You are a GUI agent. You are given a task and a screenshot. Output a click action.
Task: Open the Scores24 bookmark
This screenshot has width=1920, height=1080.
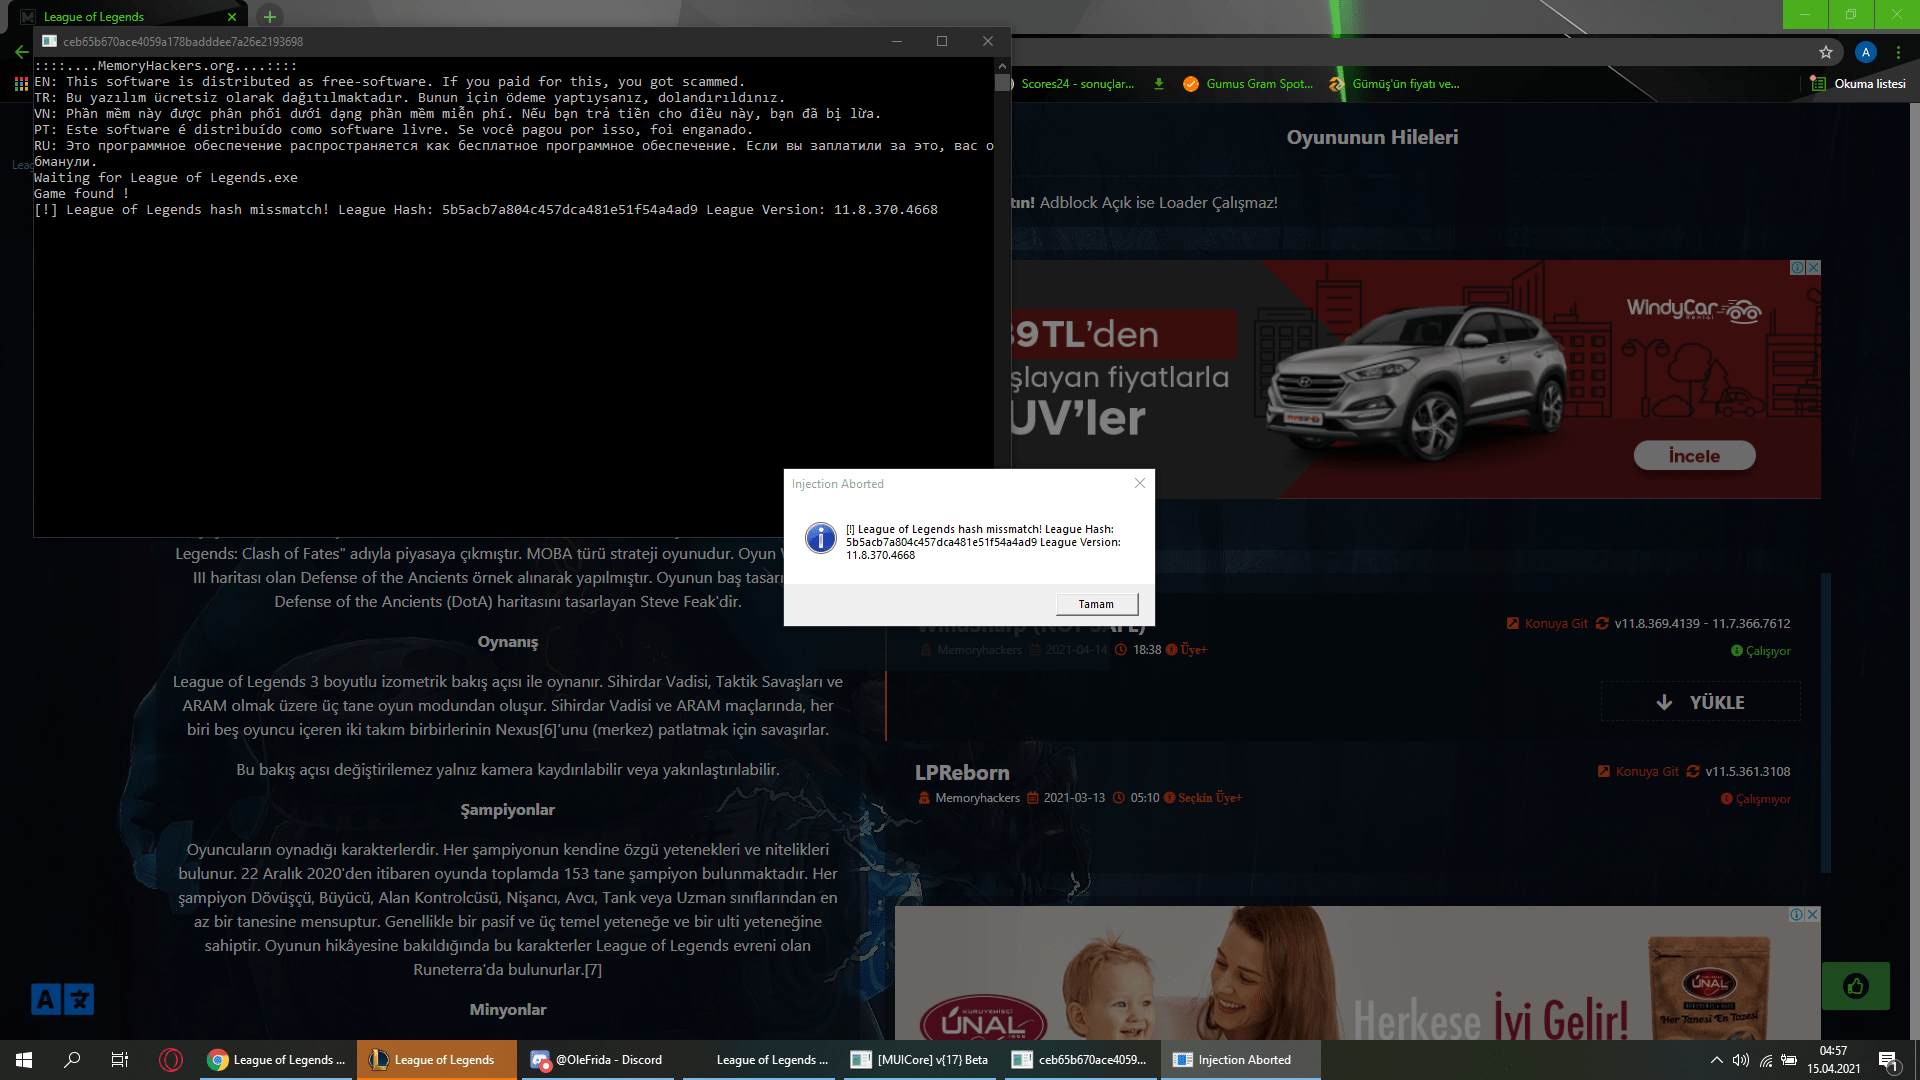click(1077, 84)
